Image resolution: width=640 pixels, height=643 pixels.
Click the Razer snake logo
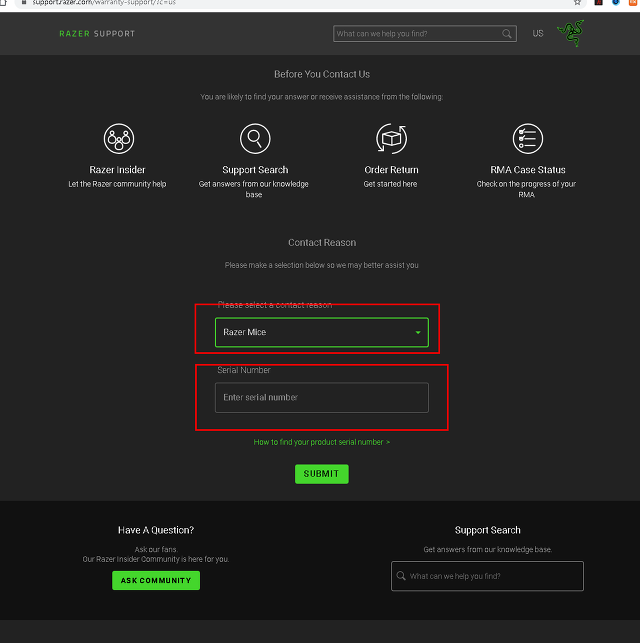[570, 33]
